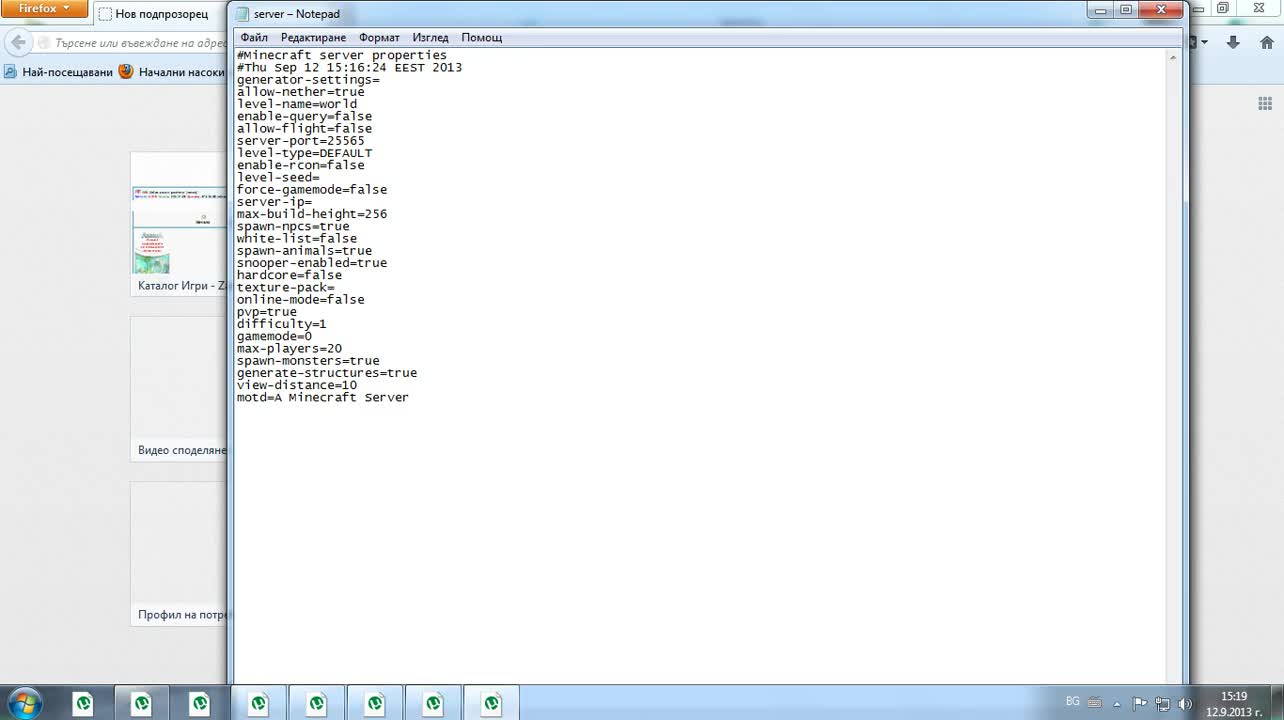
Task: Place cursor on the 'server-ip=' line
Action: pyautogui.click(x=274, y=202)
